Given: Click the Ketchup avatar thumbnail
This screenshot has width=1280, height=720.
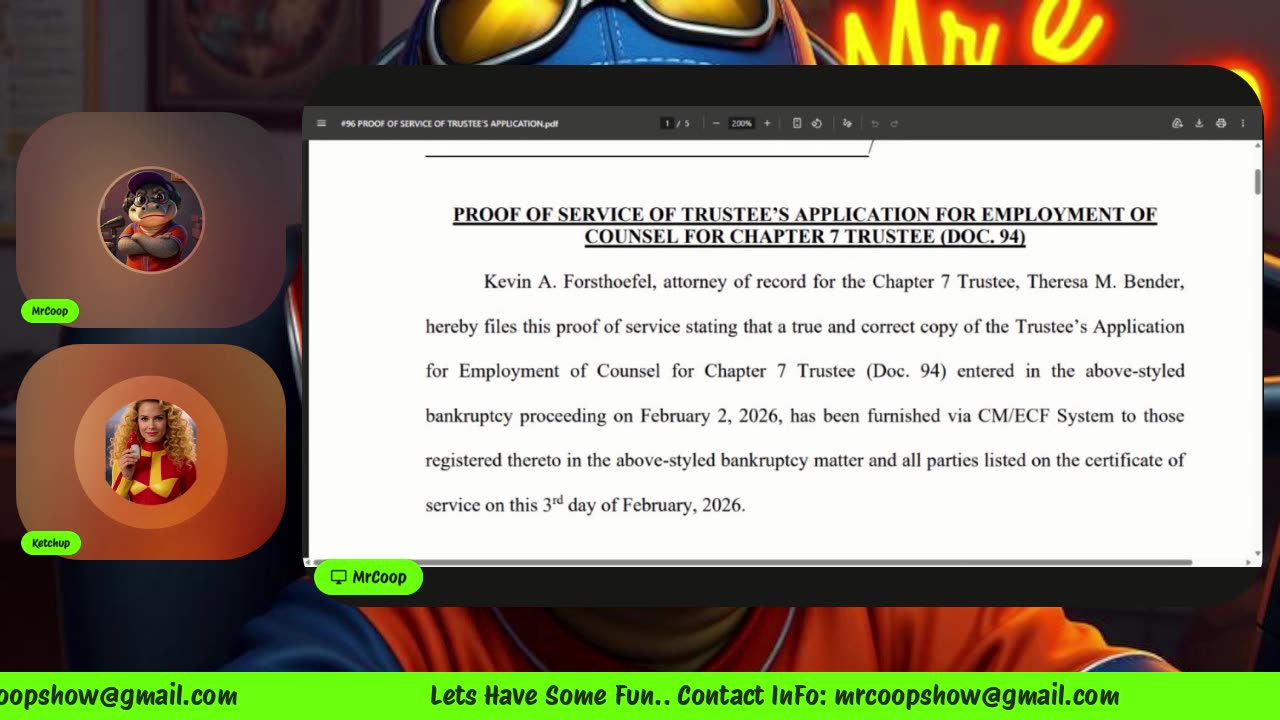Looking at the screenshot, I should 151,452.
